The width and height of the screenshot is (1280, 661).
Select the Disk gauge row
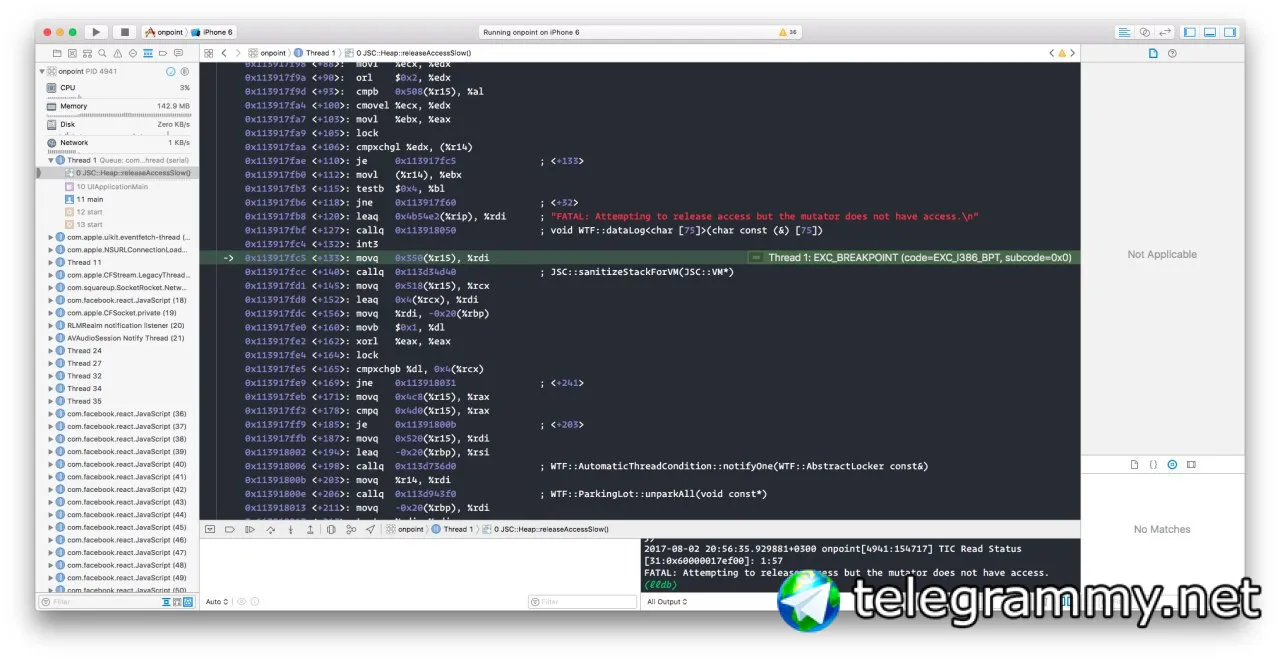[x=118, y=125]
